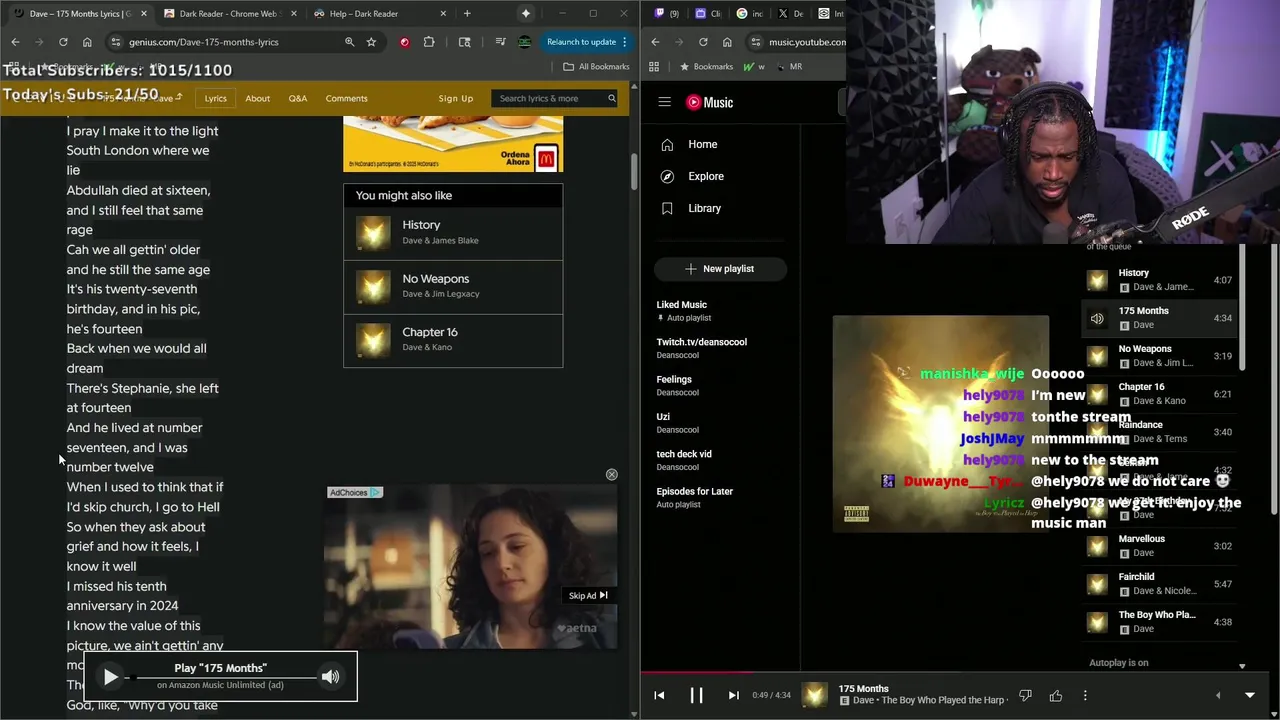Click Relaunch to update button
1280x720 pixels.
tap(587, 42)
